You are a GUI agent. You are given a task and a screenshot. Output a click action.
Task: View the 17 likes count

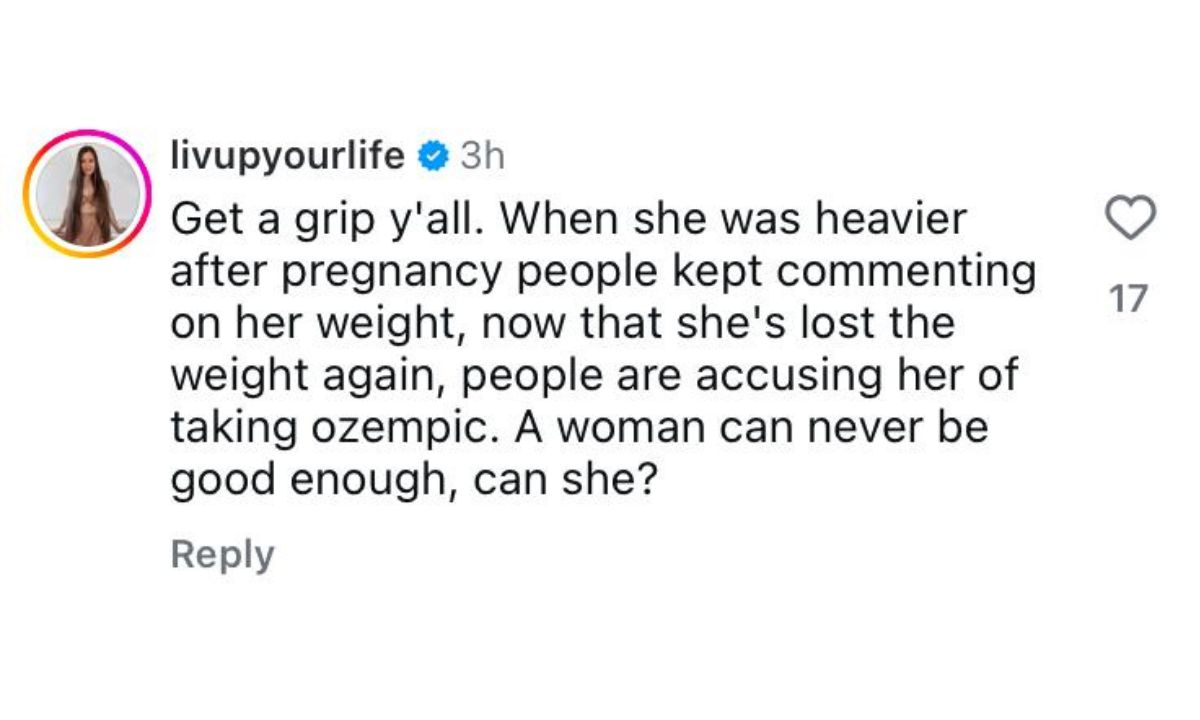1129,299
